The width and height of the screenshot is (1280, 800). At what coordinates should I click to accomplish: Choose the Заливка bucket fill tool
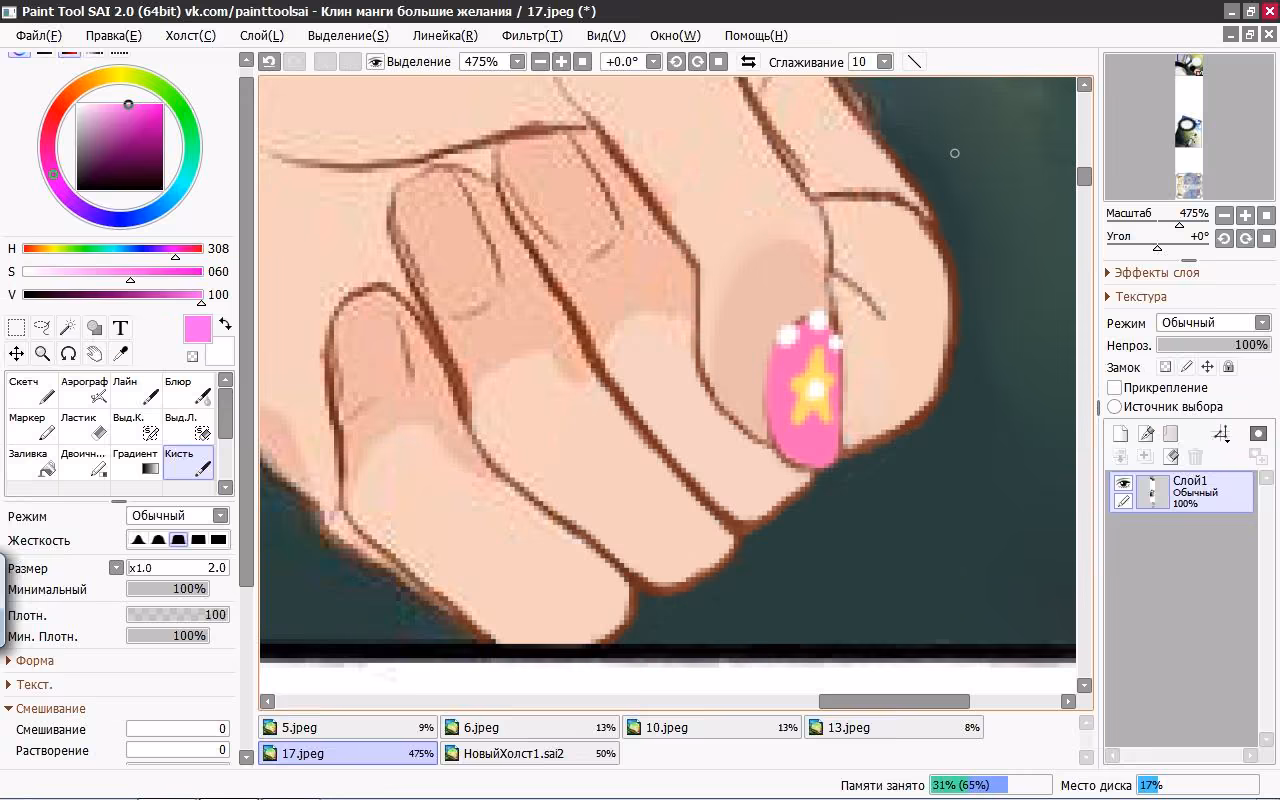(x=31, y=462)
